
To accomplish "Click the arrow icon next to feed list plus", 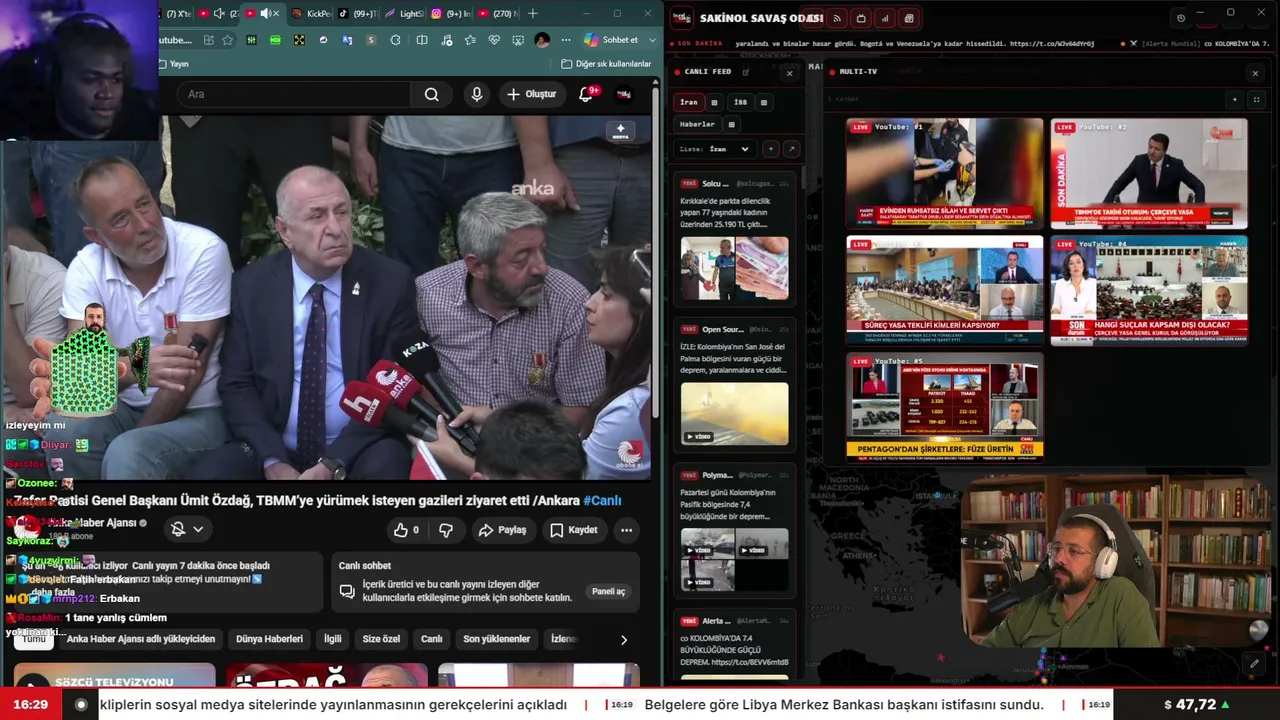I will point(791,149).
